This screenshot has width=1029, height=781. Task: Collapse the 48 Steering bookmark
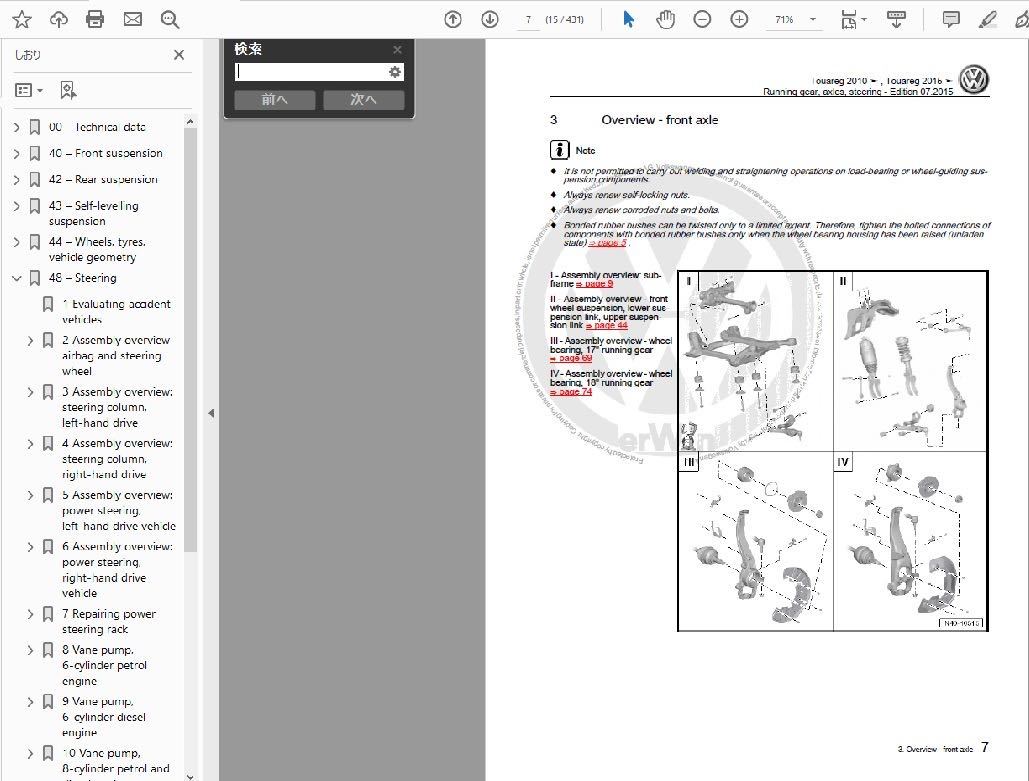click(16, 278)
